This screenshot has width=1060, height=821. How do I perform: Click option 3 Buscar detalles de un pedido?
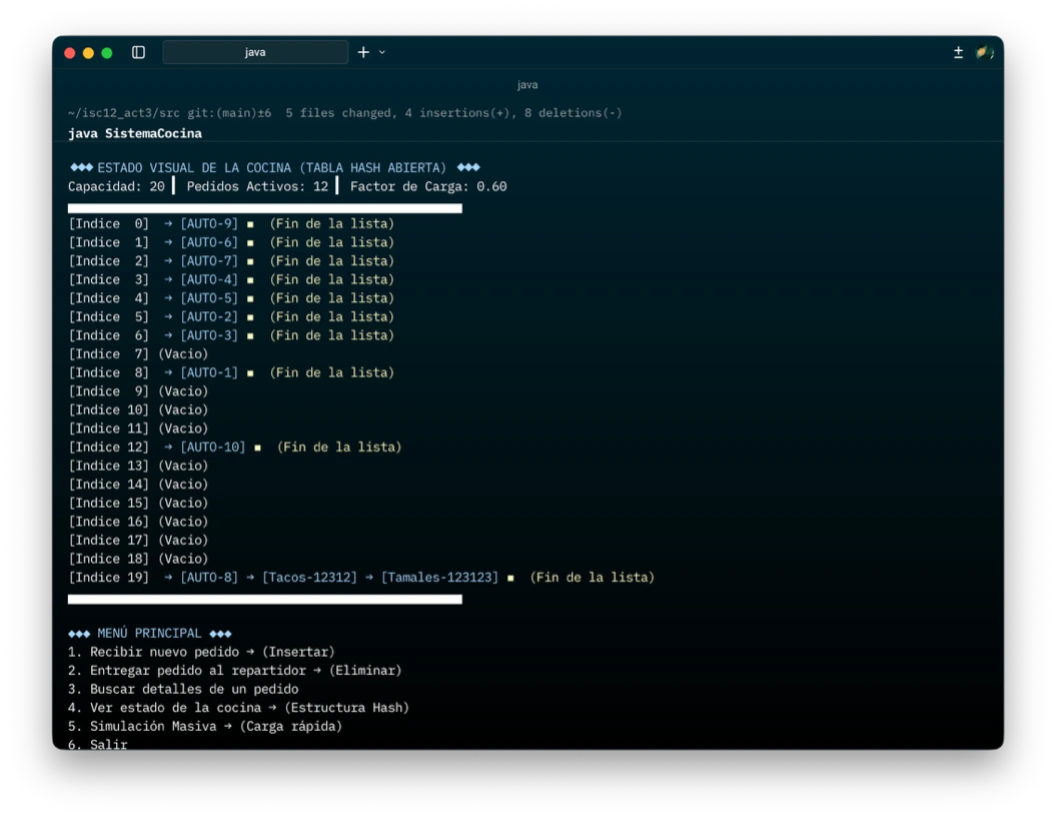coord(183,689)
